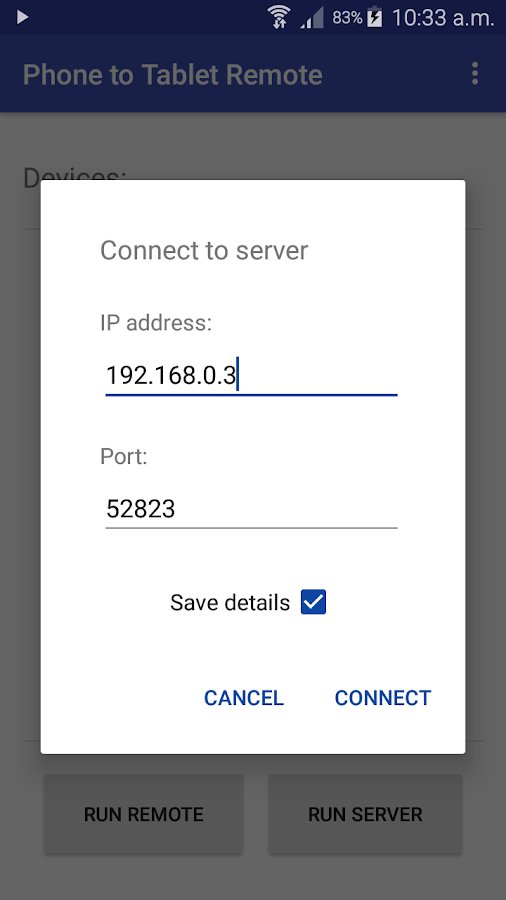The height and width of the screenshot is (900, 506).
Task: Click the CANCEL button
Action: pos(244,698)
